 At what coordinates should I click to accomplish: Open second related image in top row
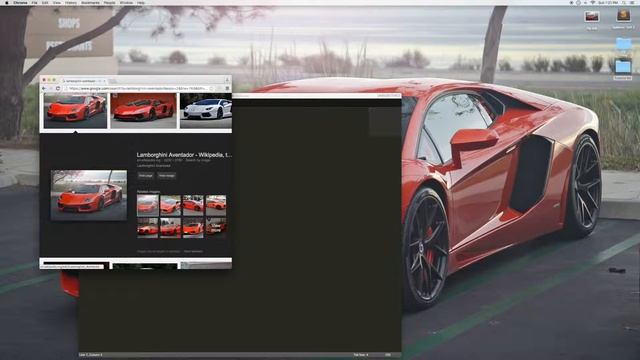(170, 205)
